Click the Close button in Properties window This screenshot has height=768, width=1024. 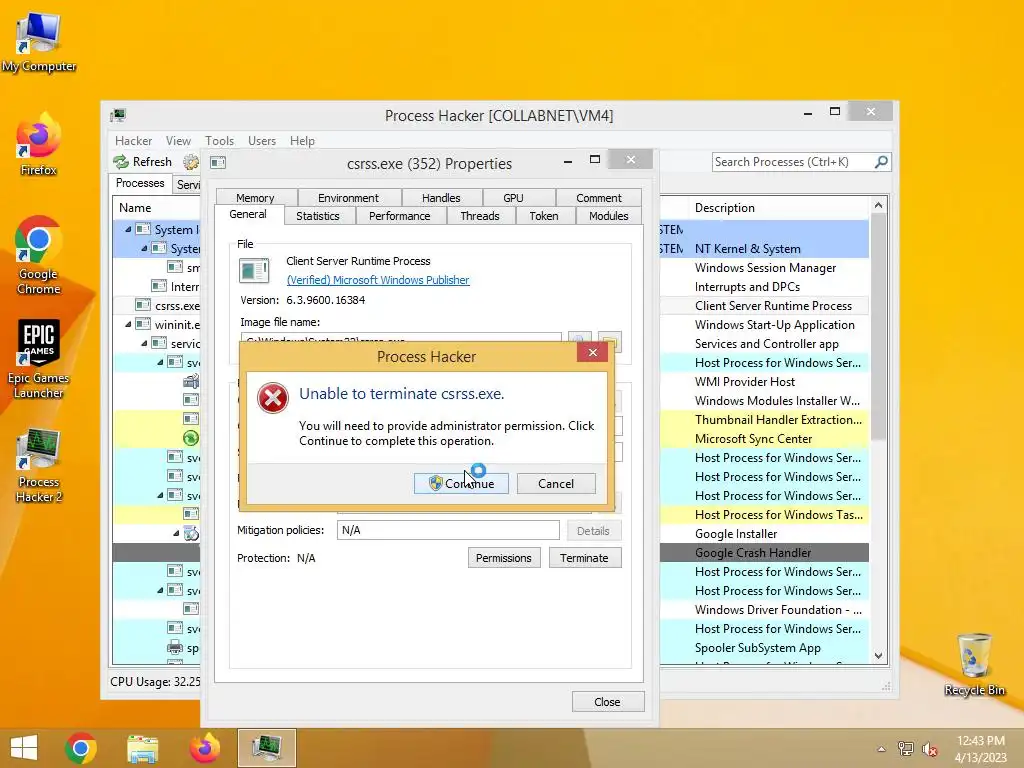607,702
